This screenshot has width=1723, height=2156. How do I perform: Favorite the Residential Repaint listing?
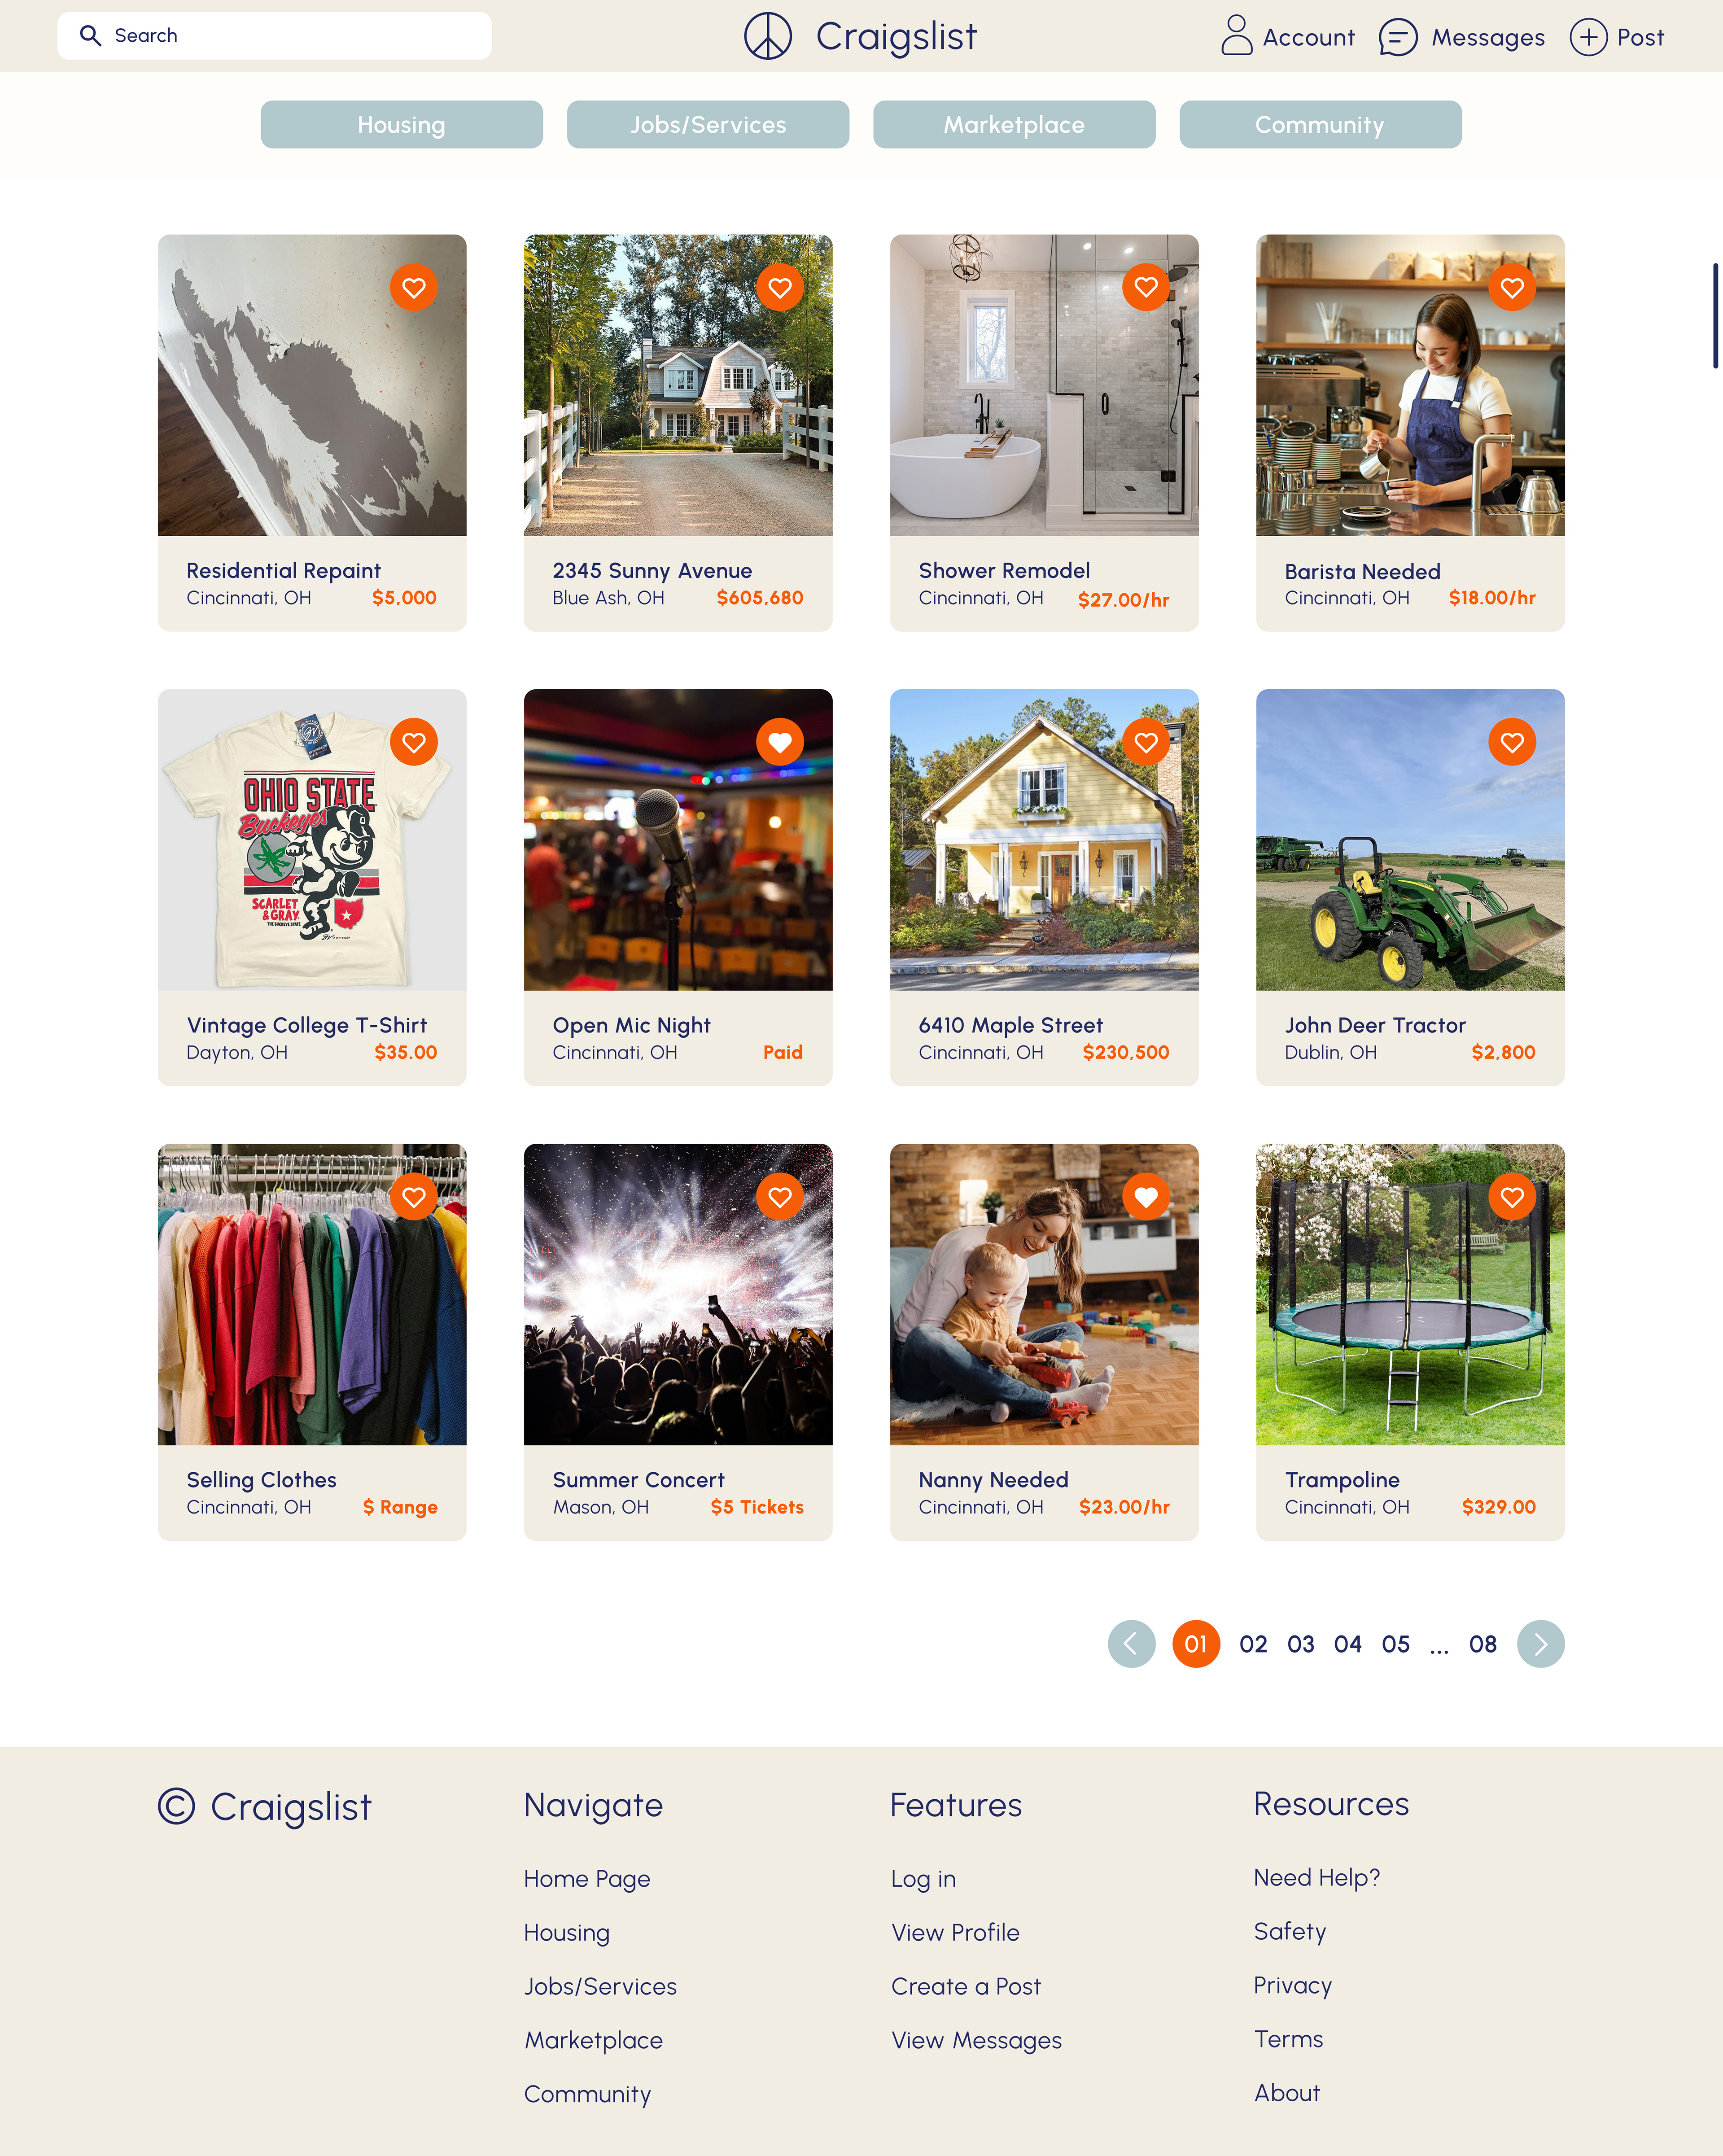click(413, 288)
